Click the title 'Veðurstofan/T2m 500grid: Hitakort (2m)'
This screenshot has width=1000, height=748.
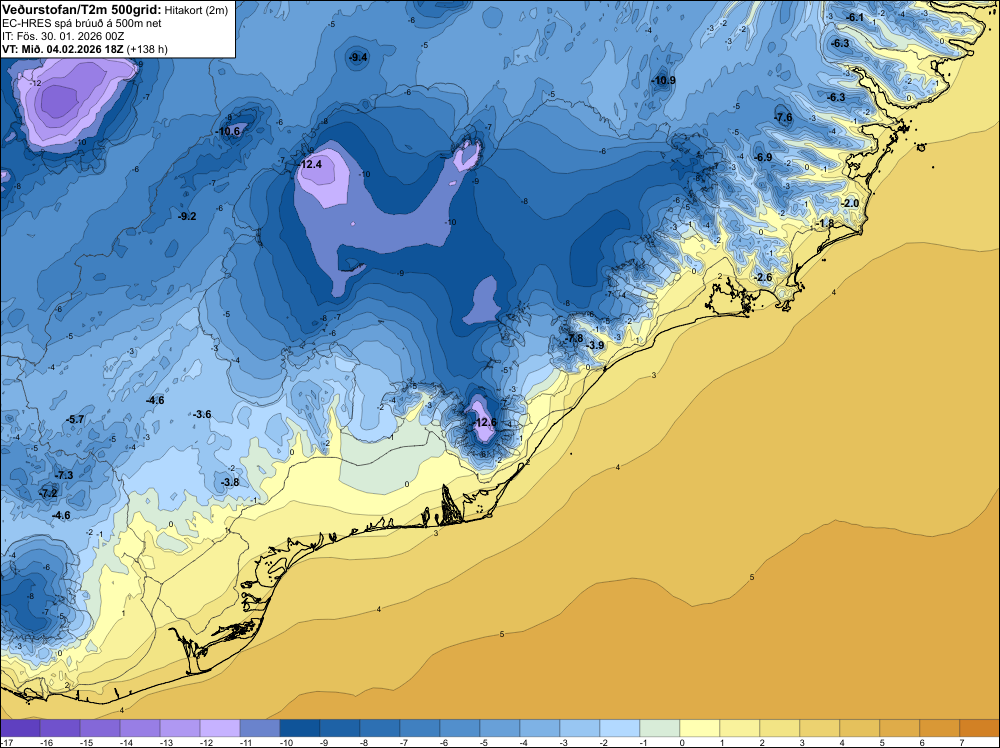(x=114, y=10)
